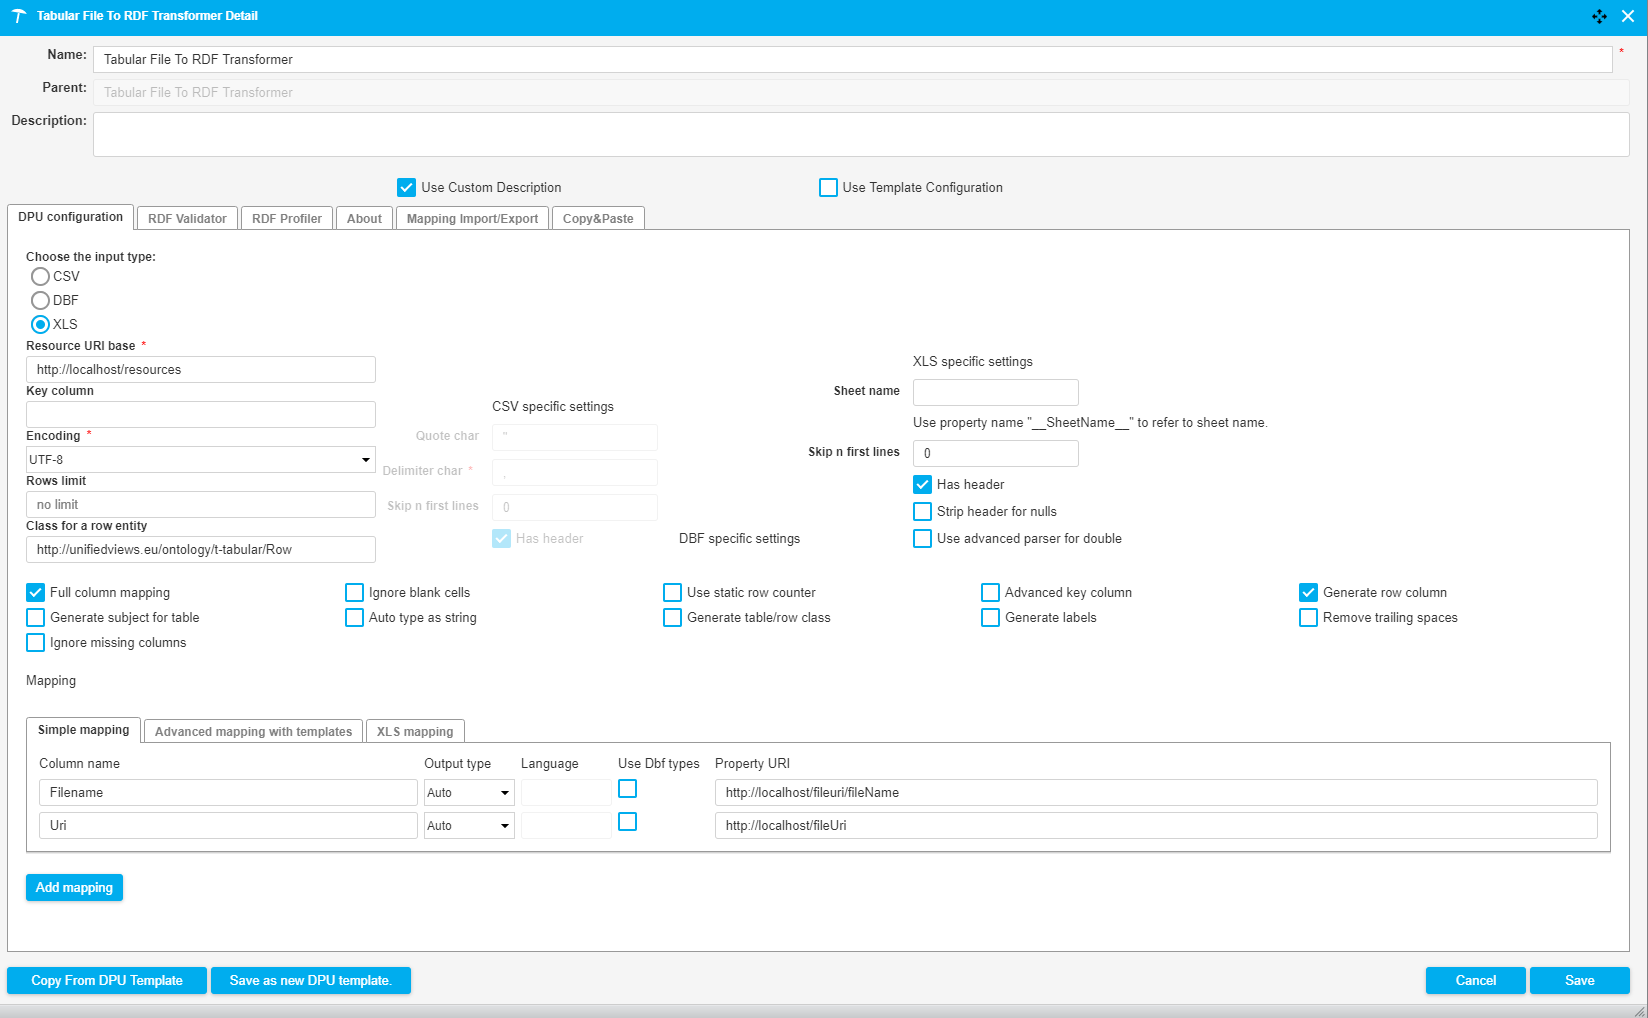Close the transformer detail dialog
Image resolution: width=1648 pixels, height=1018 pixels.
(1628, 16)
